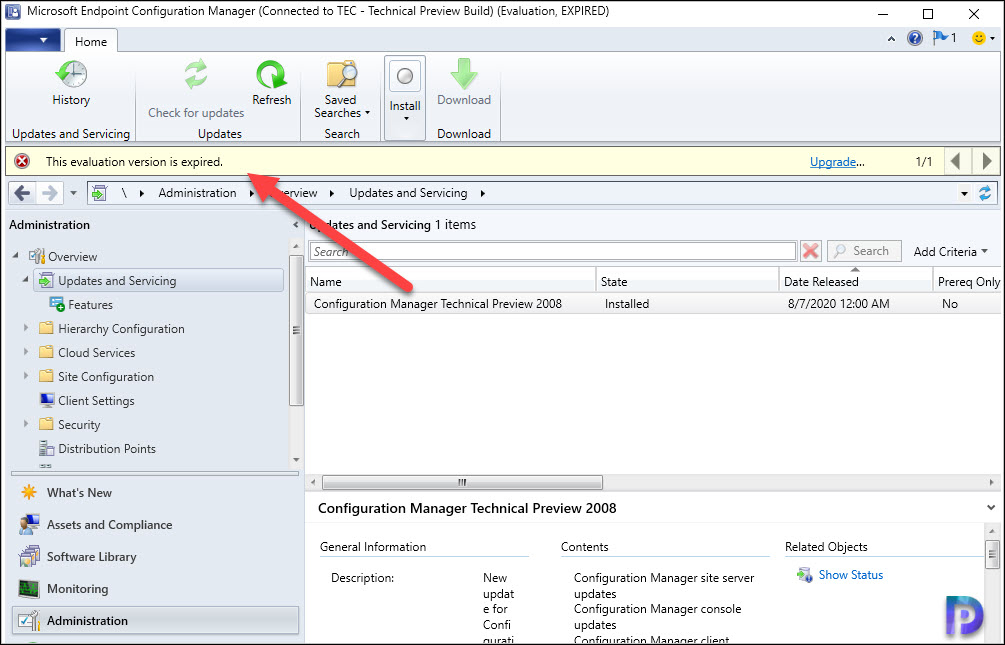Open the Features tree node
The height and width of the screenshot is (645, 1005).
pyautogui.click(x=90, y=305)
